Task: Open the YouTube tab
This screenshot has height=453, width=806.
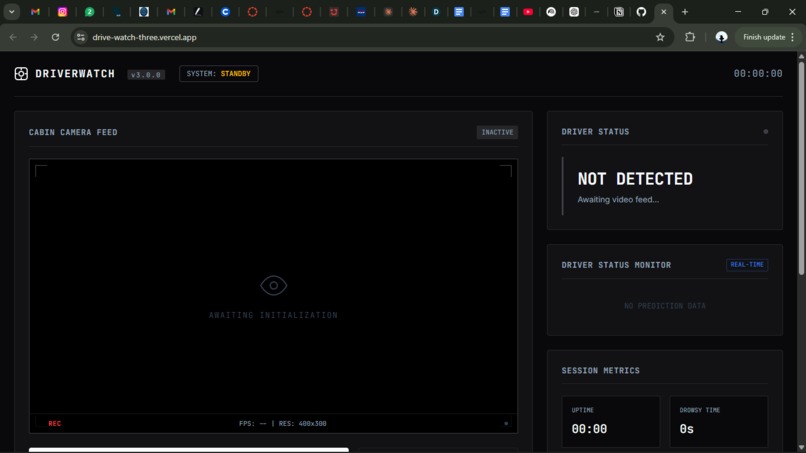Action: (528, 12)
